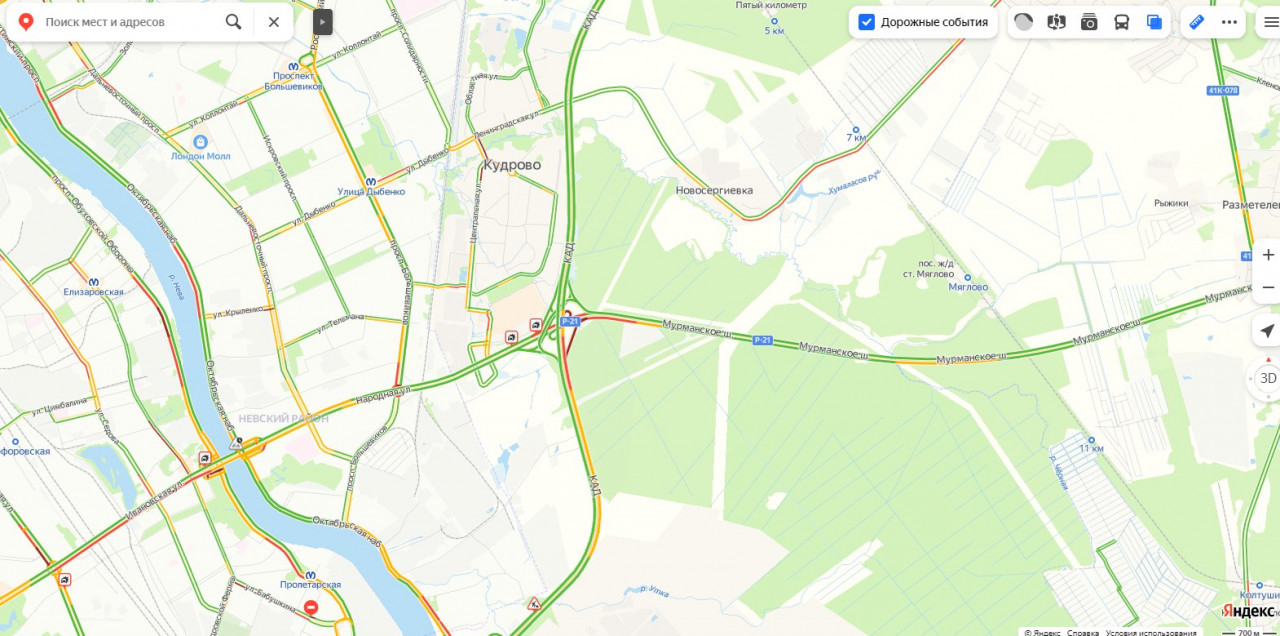This screenshot has width=1280, height=636.
Task: Locate me with the arrow icon
Action: (1267, 331)
